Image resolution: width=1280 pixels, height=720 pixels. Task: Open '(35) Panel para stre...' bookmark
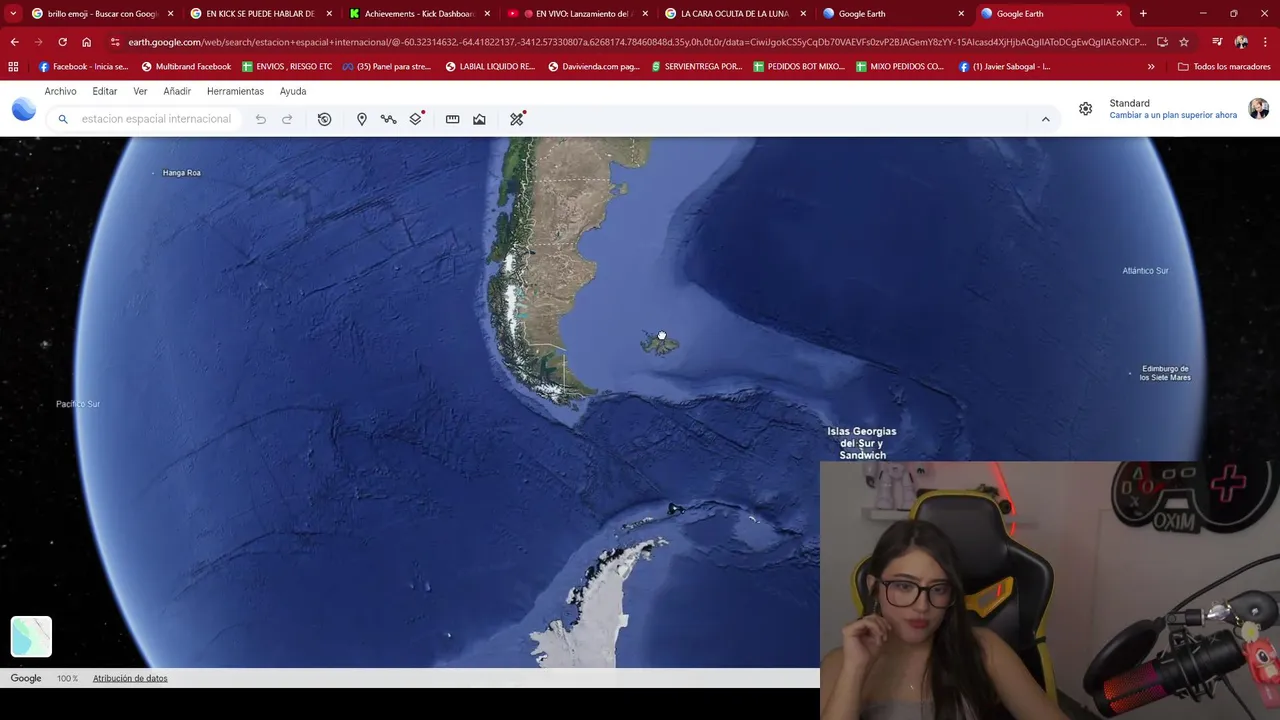(x=386, y=66)
